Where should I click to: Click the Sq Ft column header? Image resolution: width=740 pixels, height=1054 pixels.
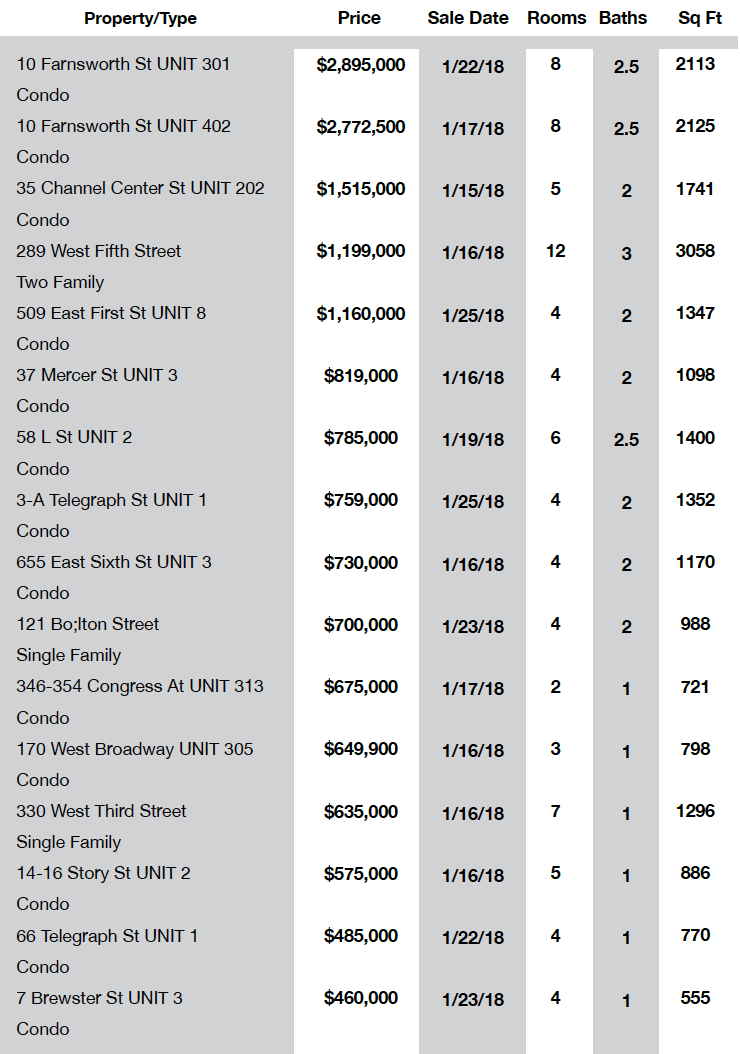coord(700,17)
